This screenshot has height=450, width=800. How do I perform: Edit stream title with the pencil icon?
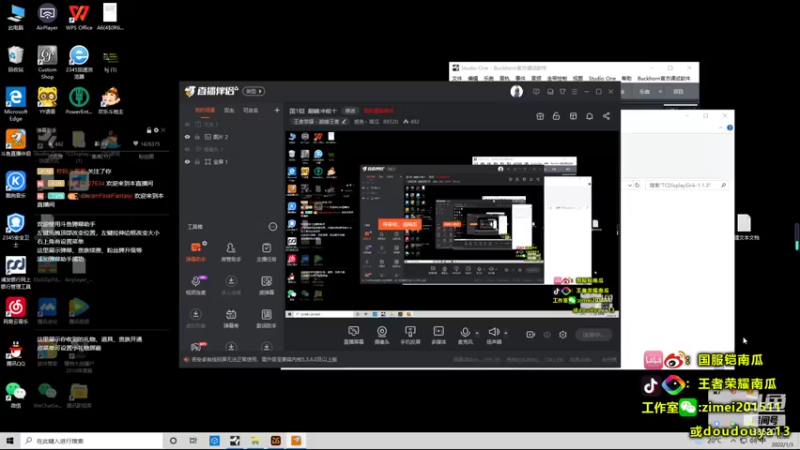(344, 121)
